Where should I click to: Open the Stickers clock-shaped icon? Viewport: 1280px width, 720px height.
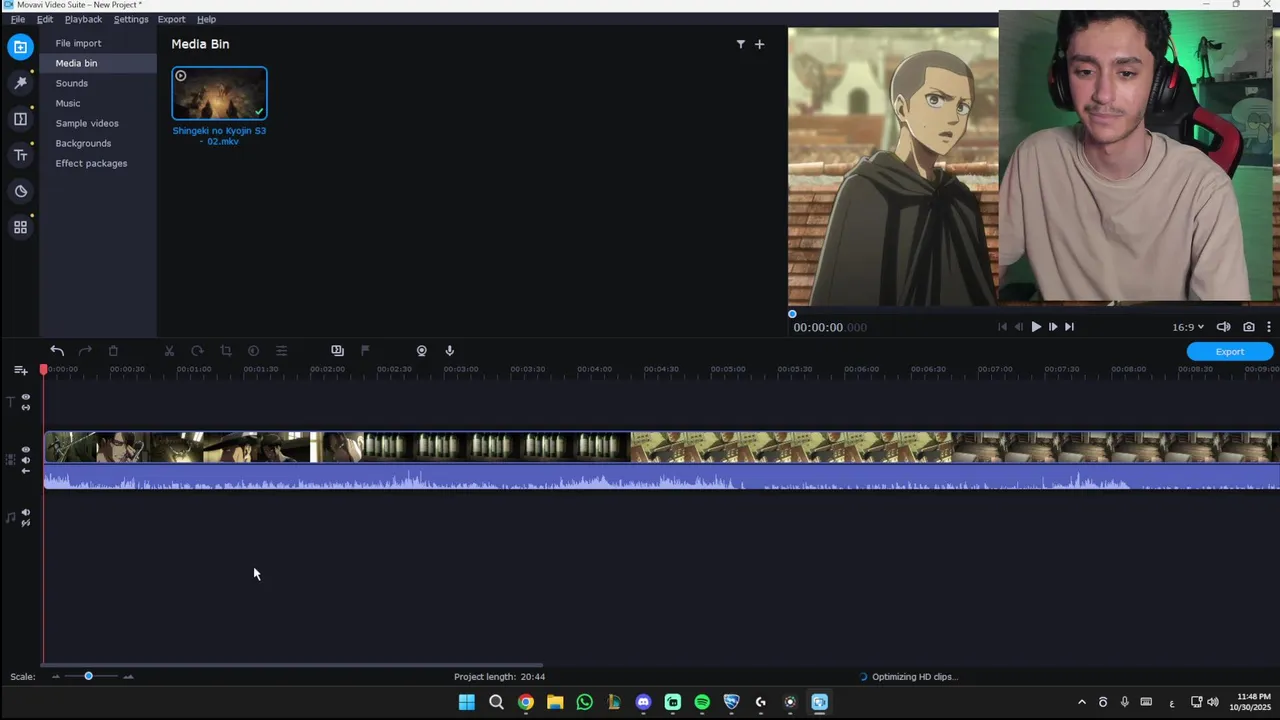tap(20, 191)
